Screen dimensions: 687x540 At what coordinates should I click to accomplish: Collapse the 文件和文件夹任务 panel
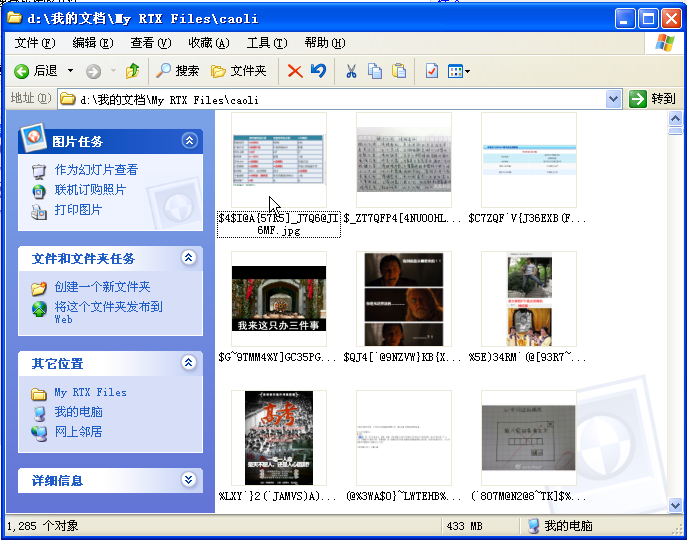[x=189, y=258]
